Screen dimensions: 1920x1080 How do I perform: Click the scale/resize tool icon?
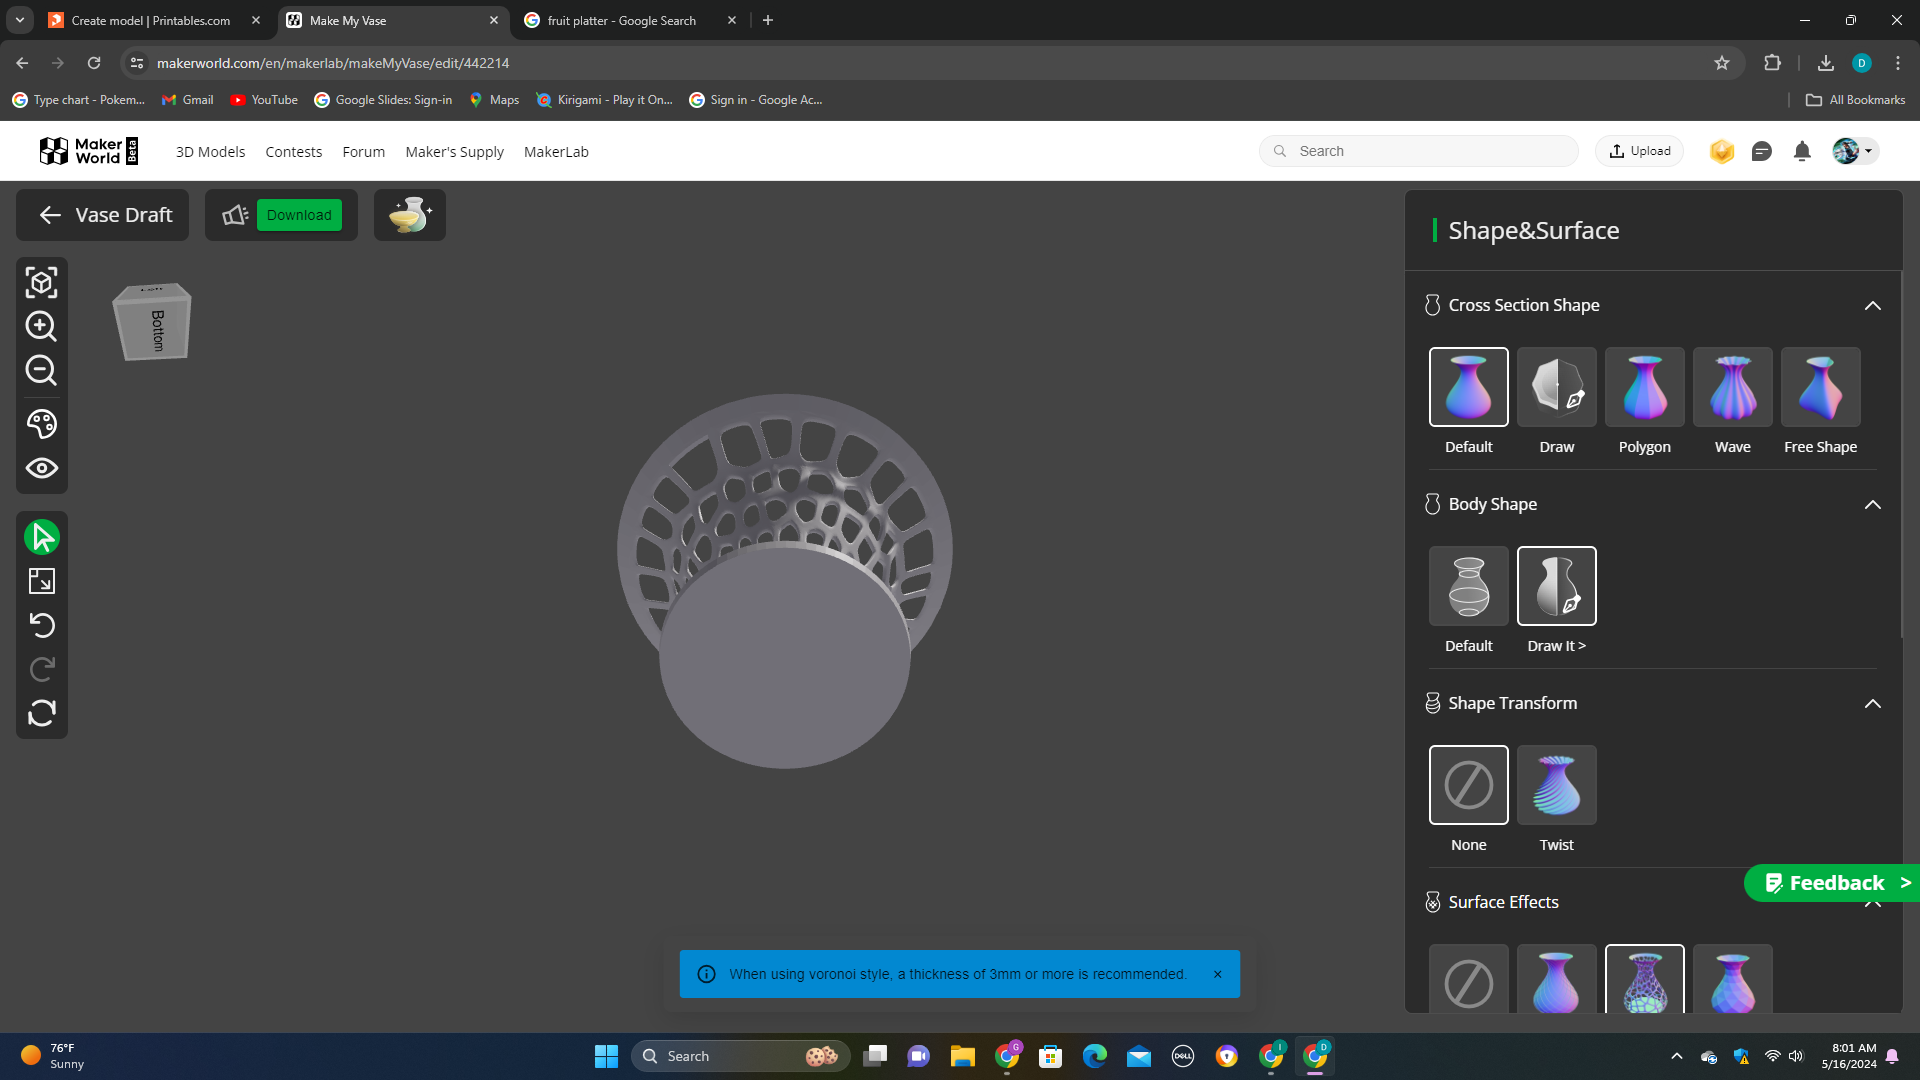click(41, 581)
